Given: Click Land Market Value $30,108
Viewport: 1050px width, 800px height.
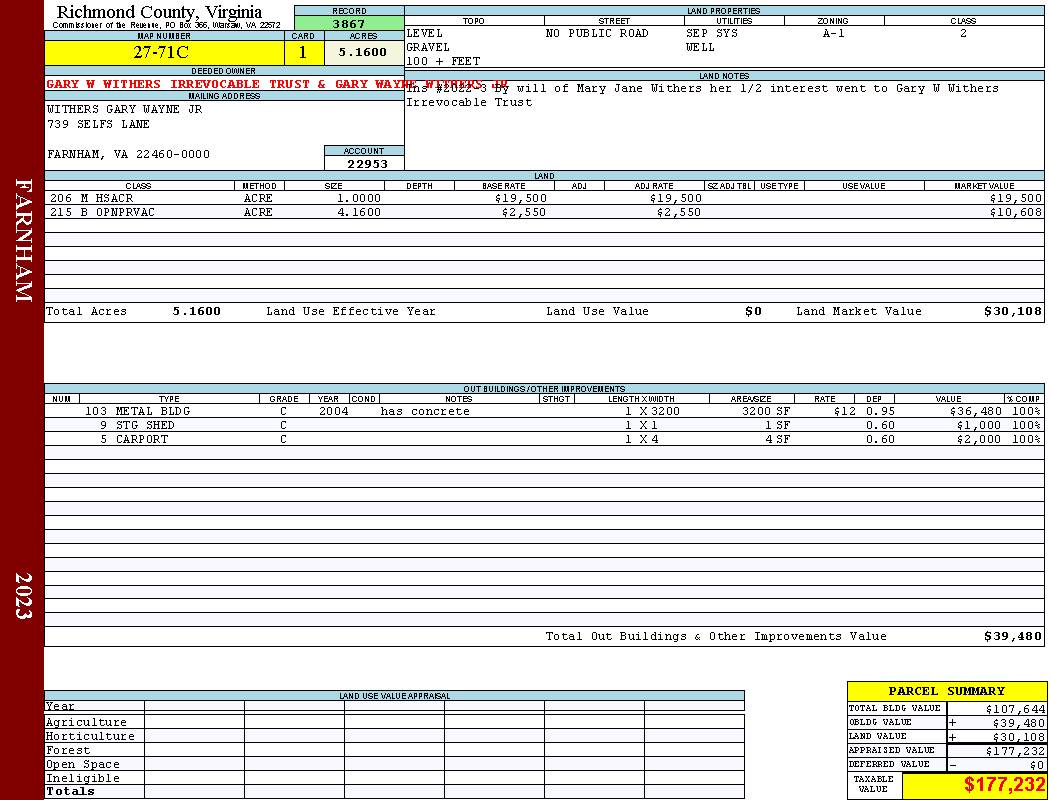Looking at the screenshot, I should 1013,311.
